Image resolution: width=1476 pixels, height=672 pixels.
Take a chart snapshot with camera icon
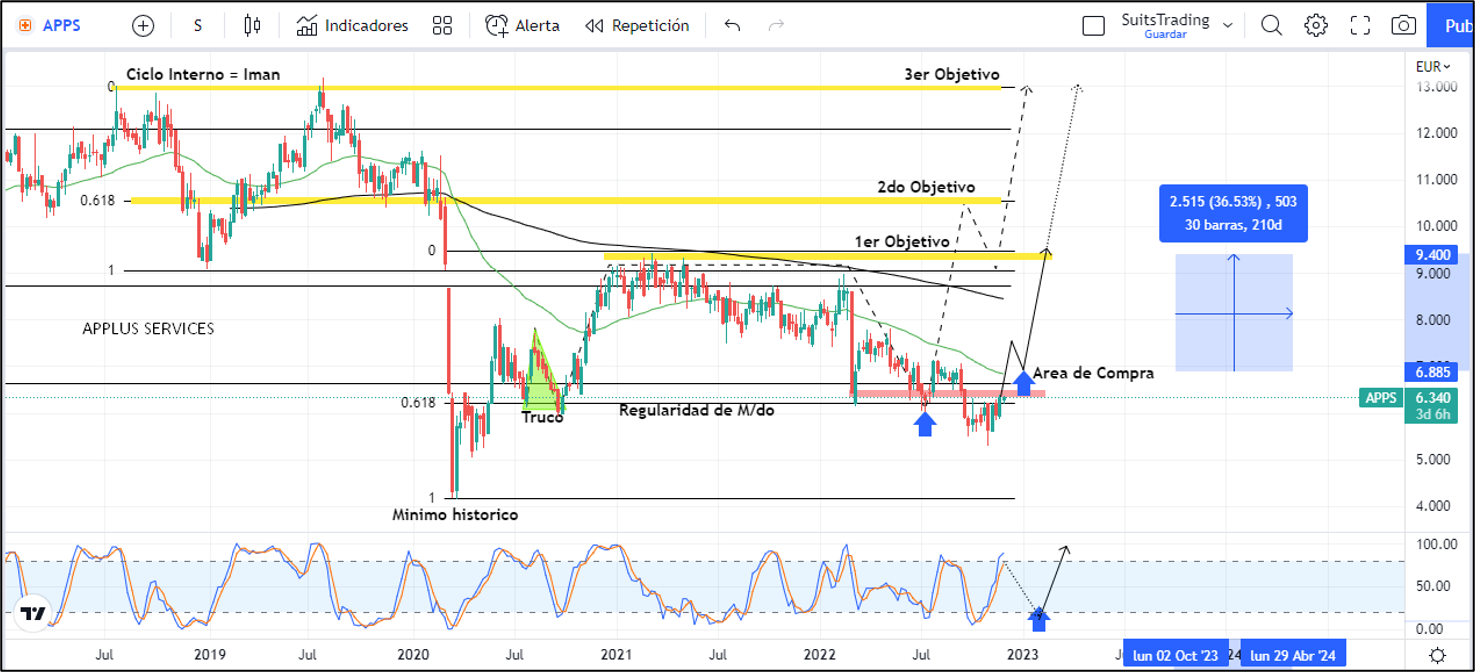(x=1404, y=26)
